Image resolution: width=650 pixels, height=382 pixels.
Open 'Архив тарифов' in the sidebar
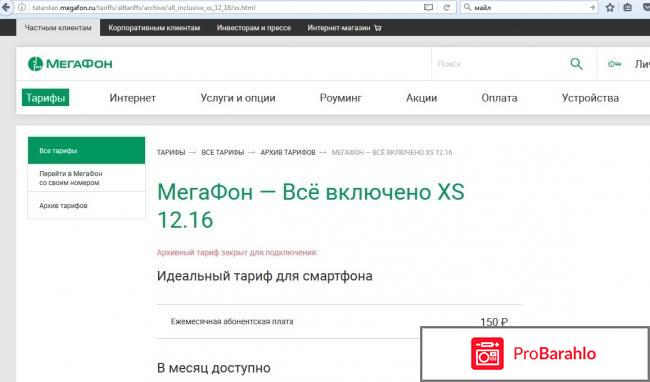[86, 206]
